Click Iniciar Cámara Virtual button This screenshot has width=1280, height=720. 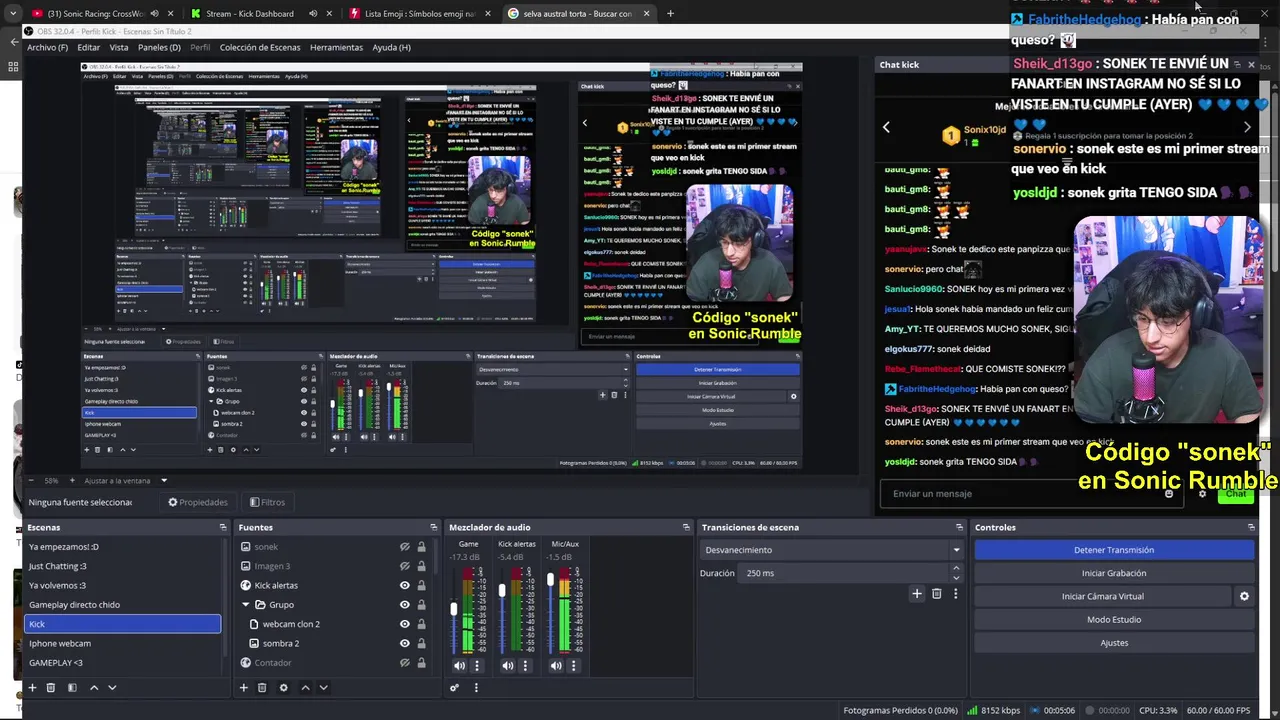pyautogui.click(x=1102, y=596)
